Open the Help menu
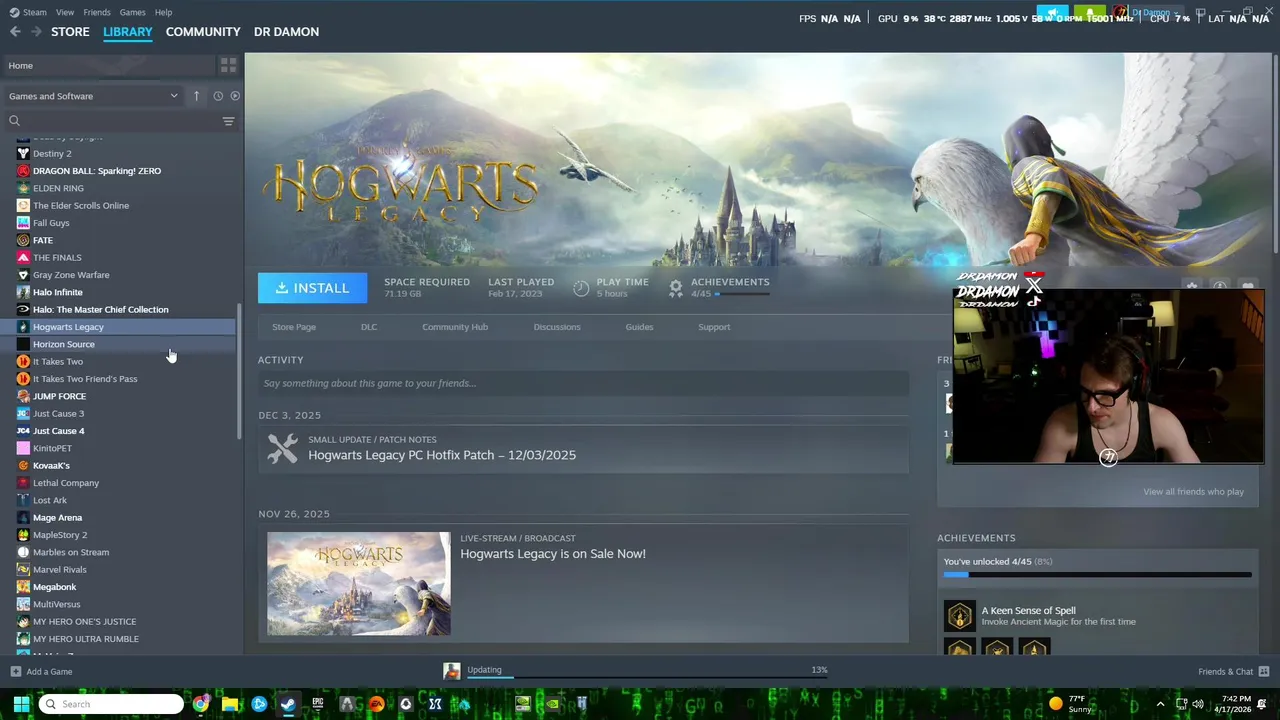The image size is (1280, 720). [x=163, y=12]
